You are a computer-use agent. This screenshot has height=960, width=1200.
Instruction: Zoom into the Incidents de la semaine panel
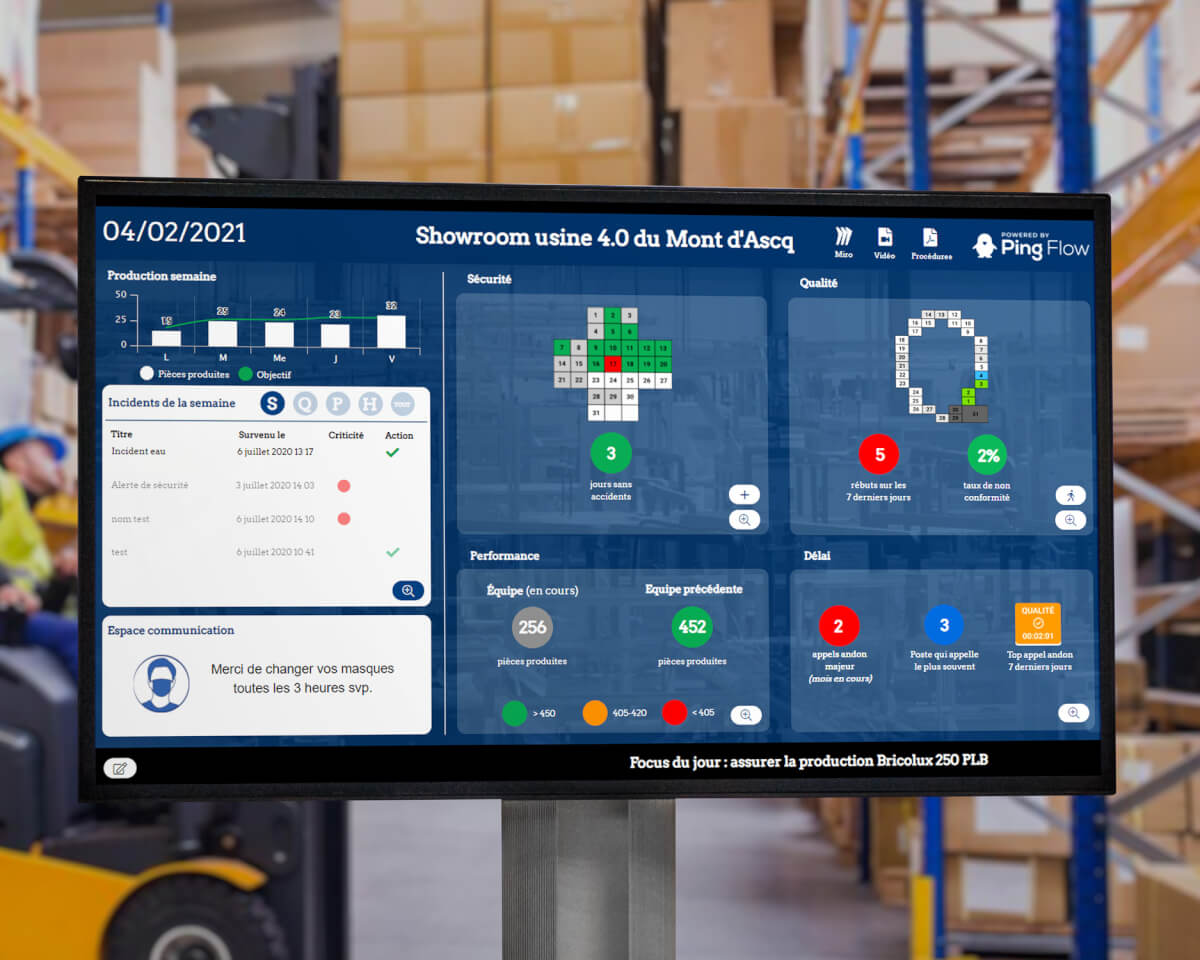pyautogui.click(x=408, y=590)
